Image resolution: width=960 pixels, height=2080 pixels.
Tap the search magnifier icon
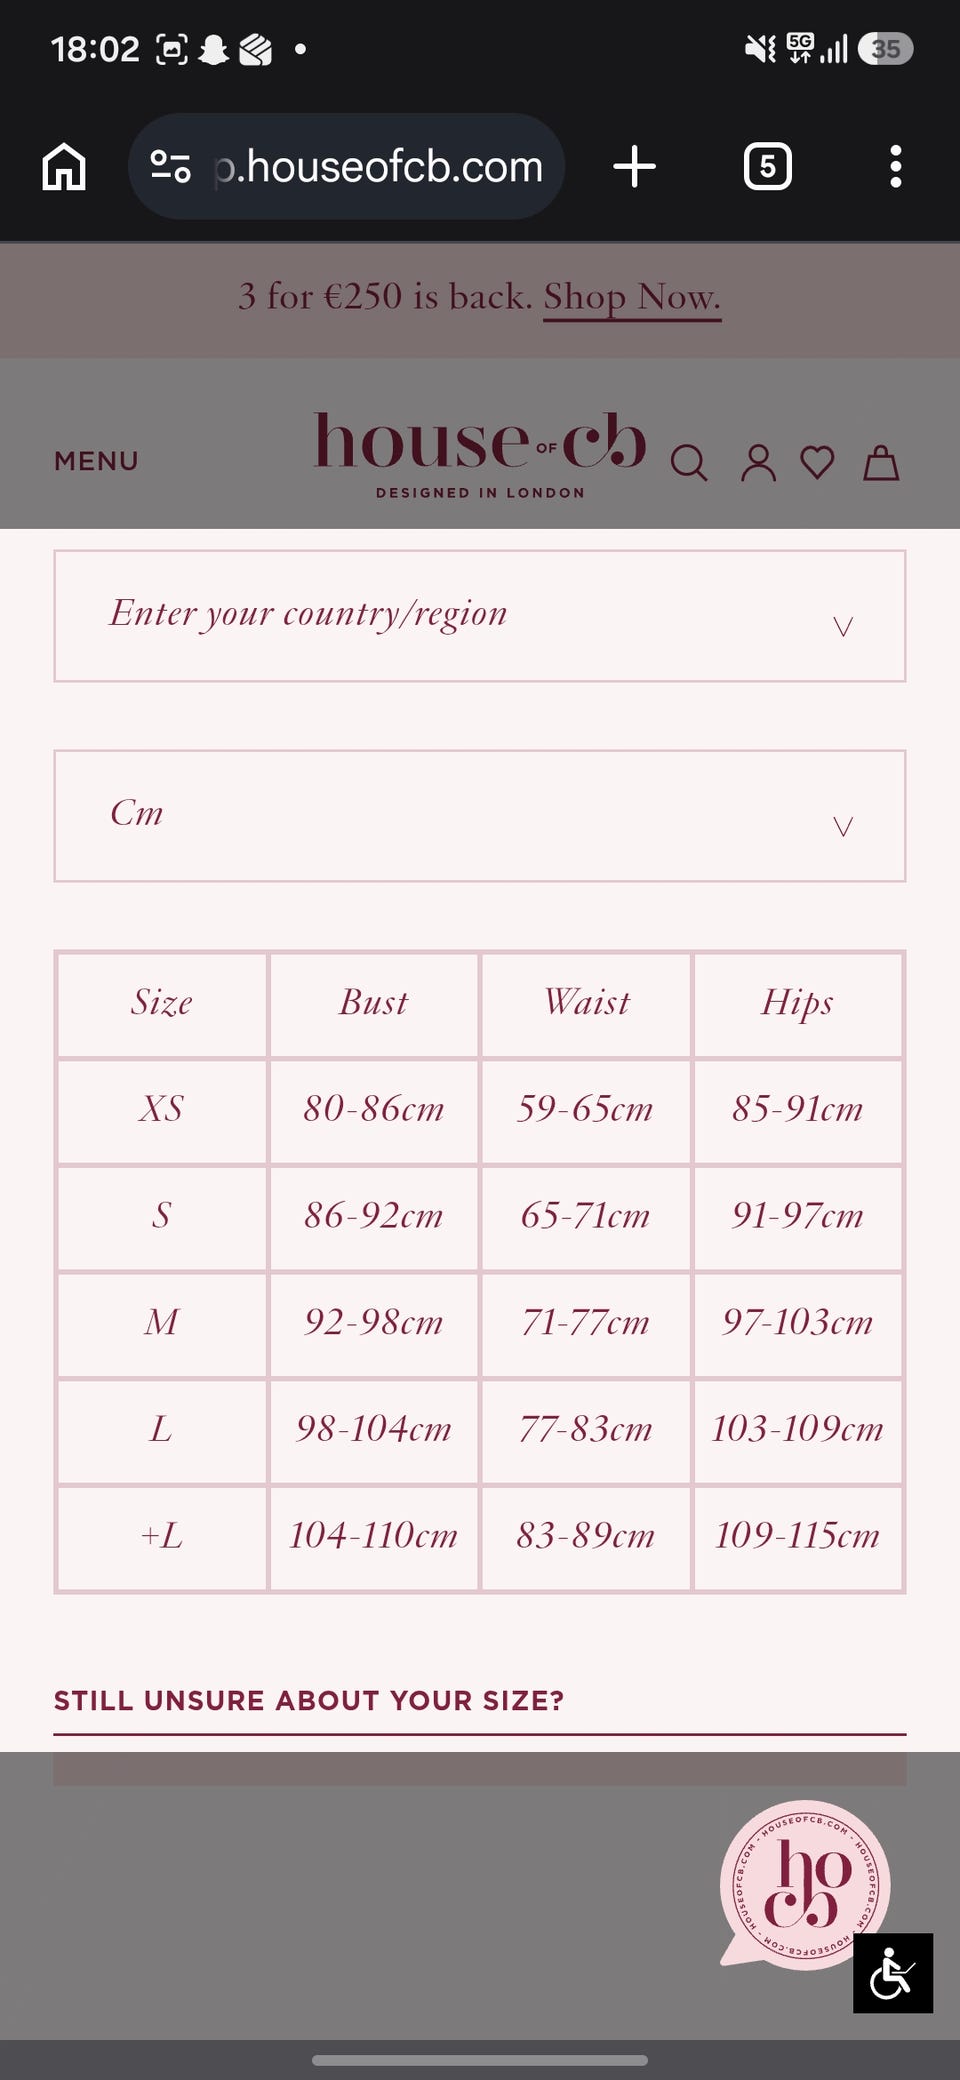[x=688, y=463]
